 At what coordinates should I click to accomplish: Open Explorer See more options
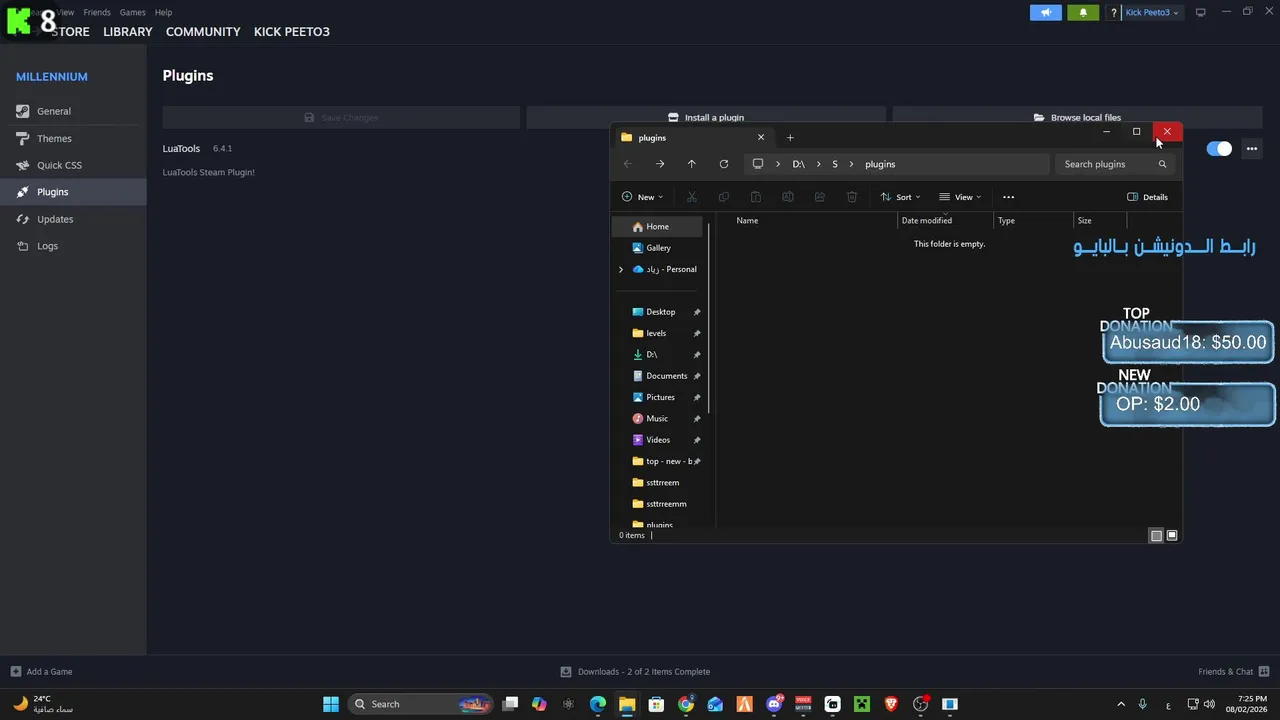(x=1008, y=197)
